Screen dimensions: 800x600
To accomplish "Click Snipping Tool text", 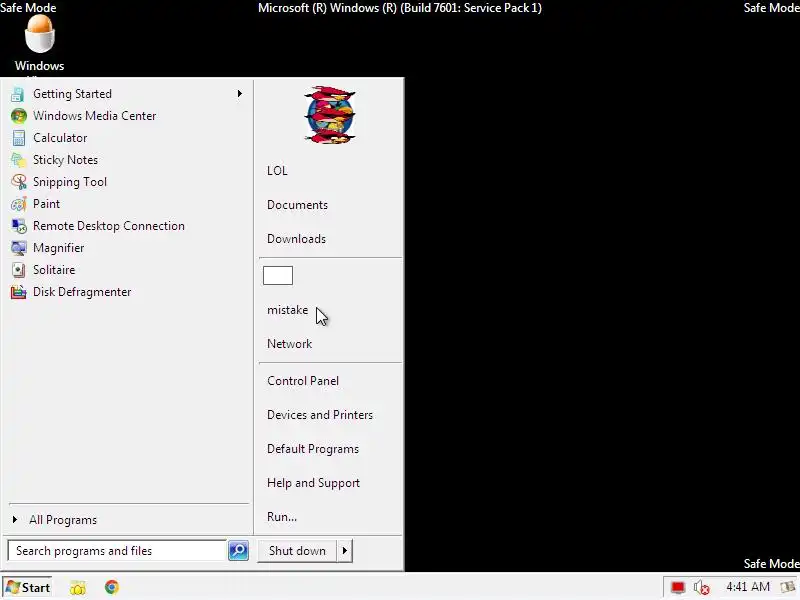I will [x=70, y=182].
